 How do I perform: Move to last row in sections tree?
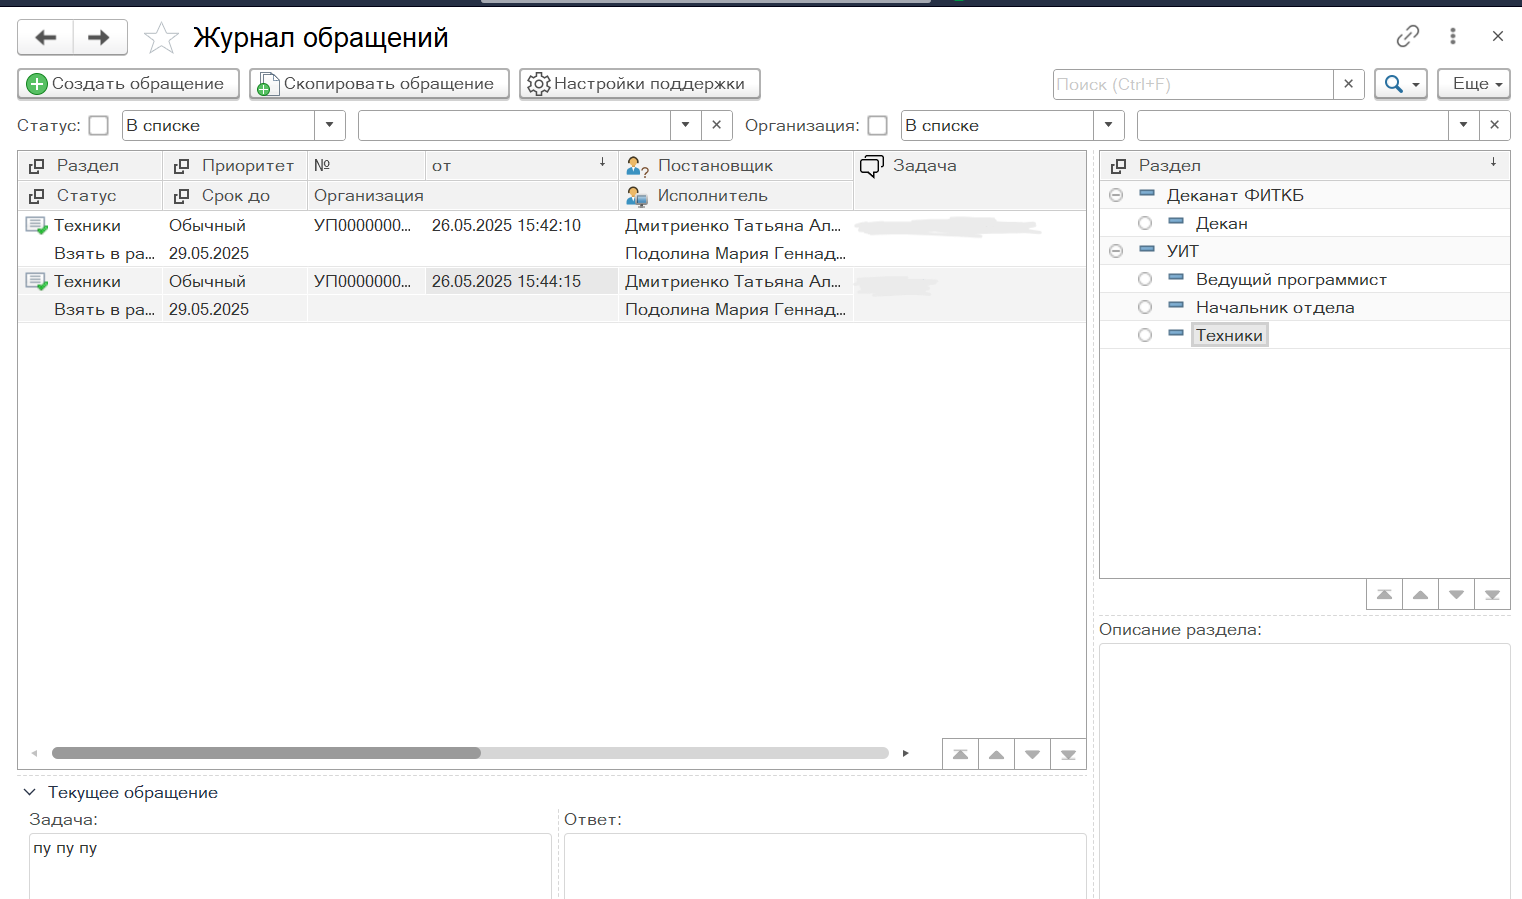(1492, 595)
